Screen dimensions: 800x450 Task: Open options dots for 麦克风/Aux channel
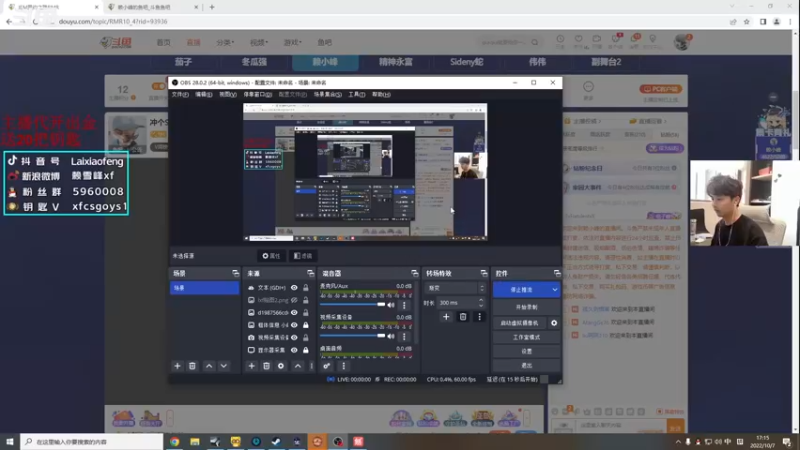[404, 305]
